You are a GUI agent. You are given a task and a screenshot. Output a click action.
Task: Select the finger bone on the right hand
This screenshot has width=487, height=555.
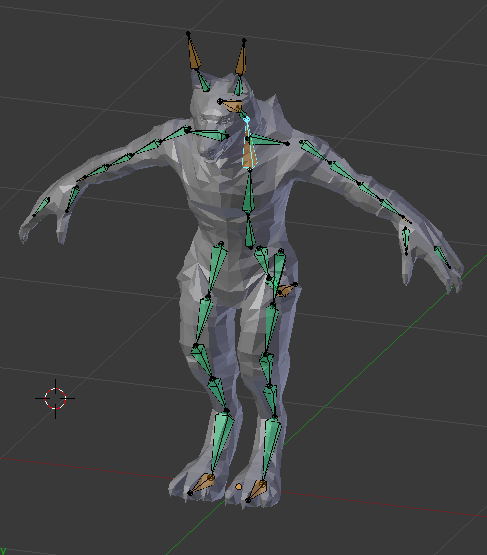[442, 257]
